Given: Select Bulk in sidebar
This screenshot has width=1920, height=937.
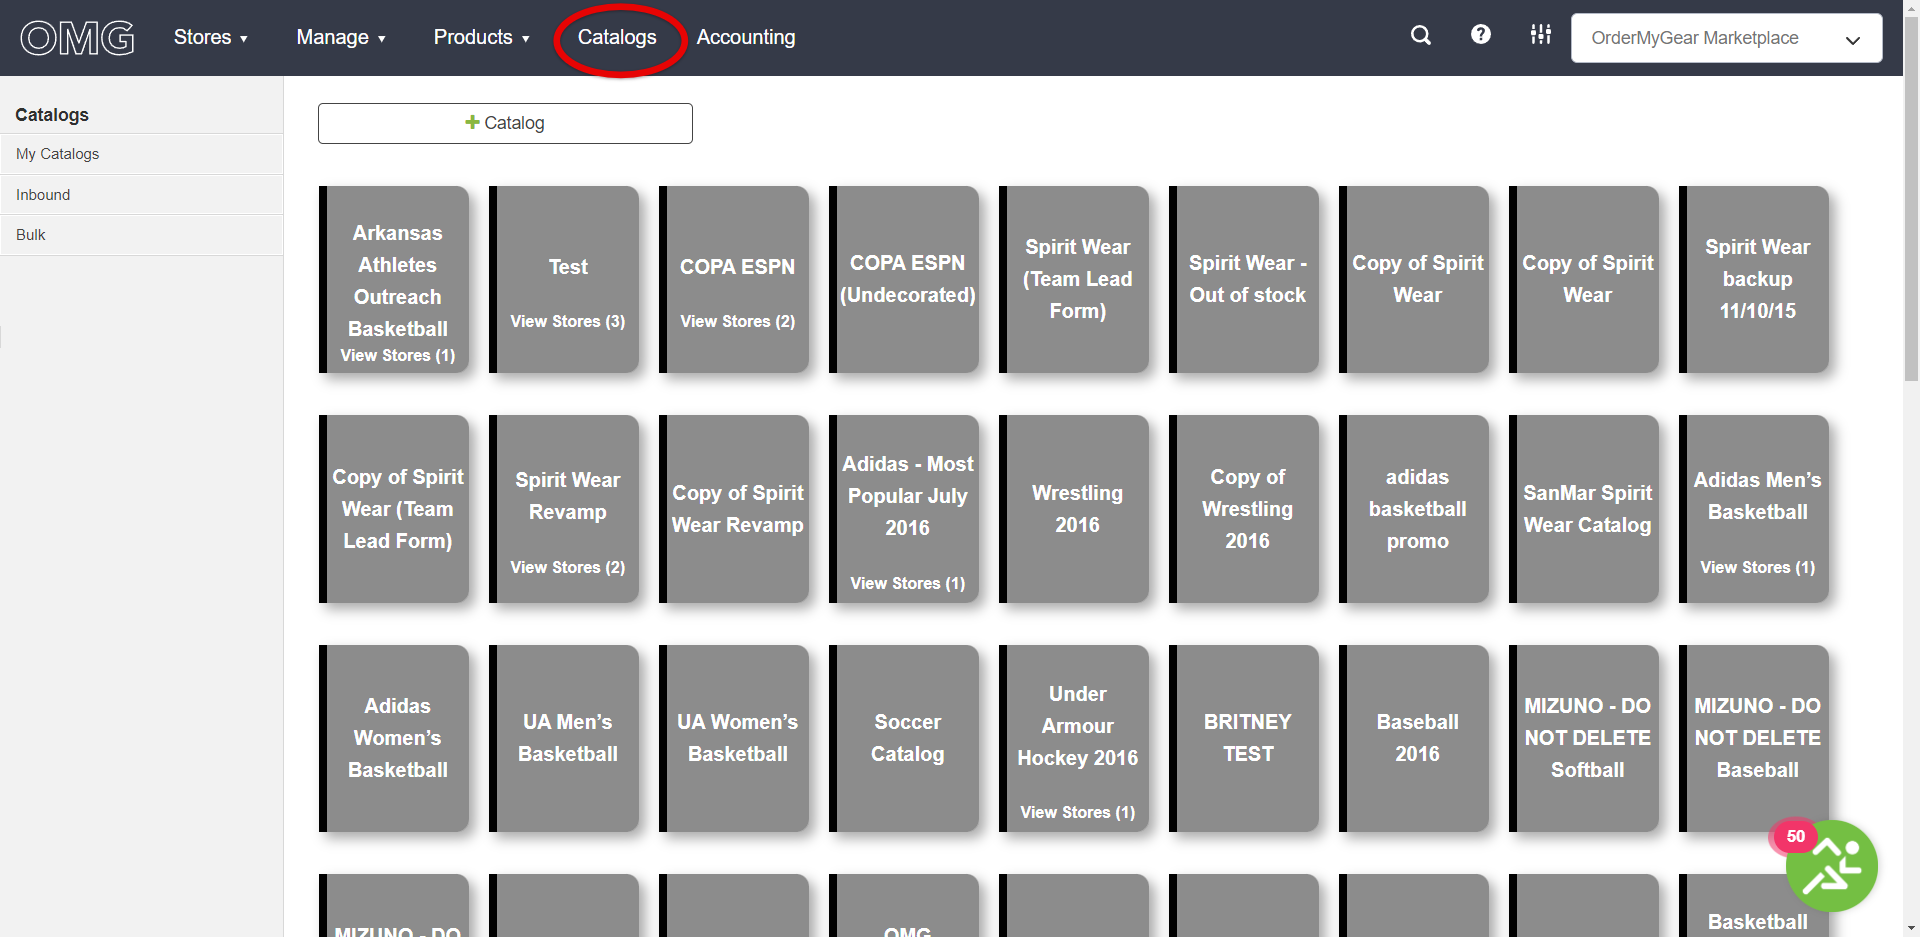Looking at the screenshot, I should click(141, 235).
